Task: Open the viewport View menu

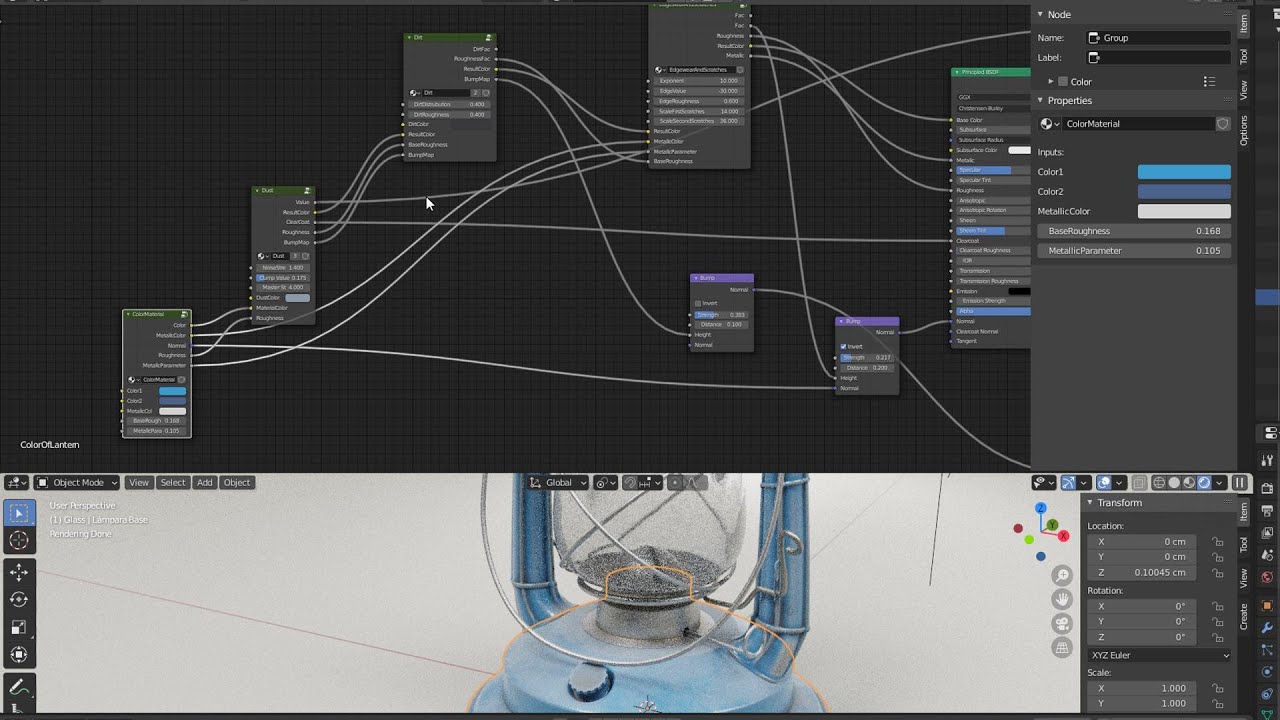Action: click(139, 483)
